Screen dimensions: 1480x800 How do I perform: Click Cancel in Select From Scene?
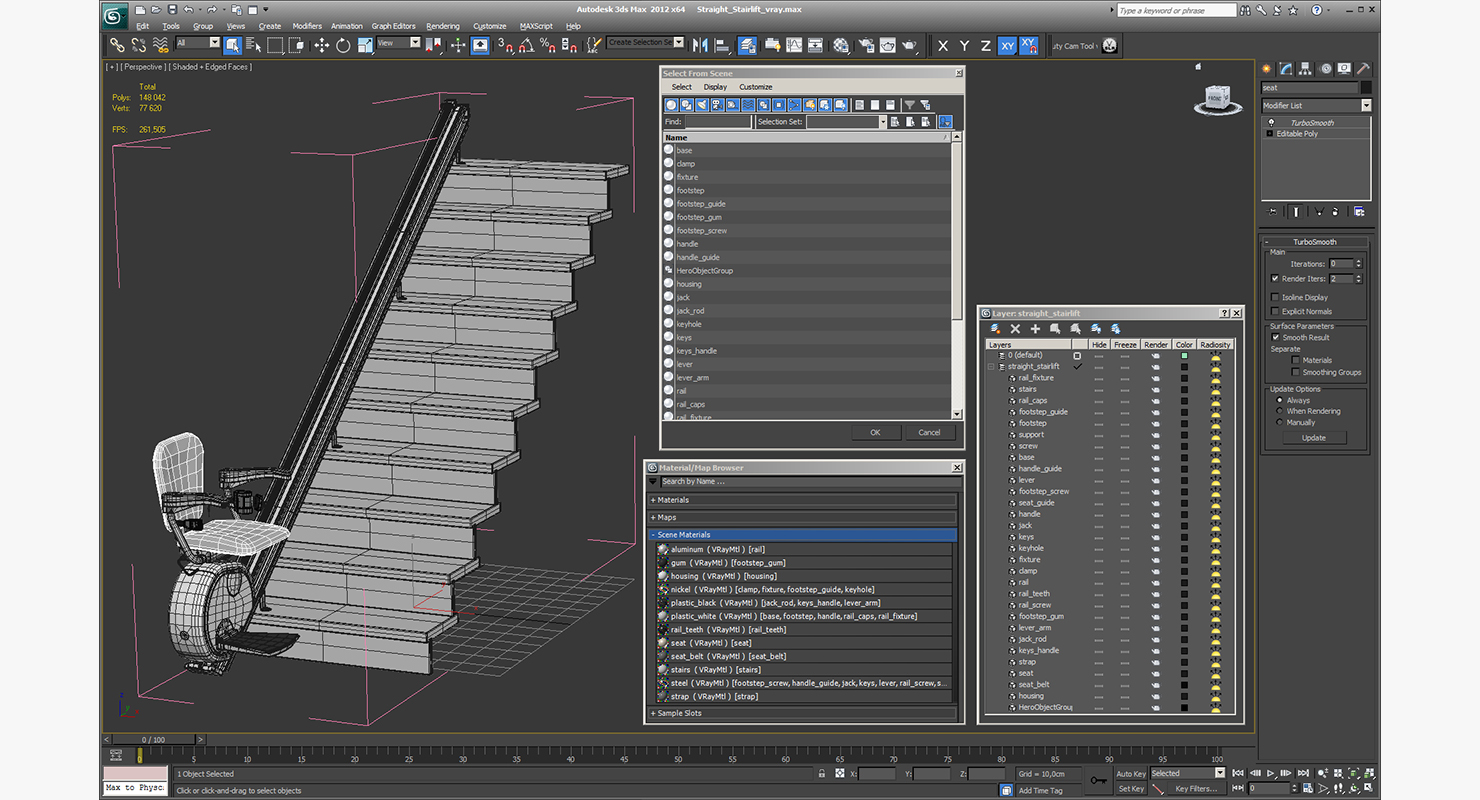[x=929, y=432]
